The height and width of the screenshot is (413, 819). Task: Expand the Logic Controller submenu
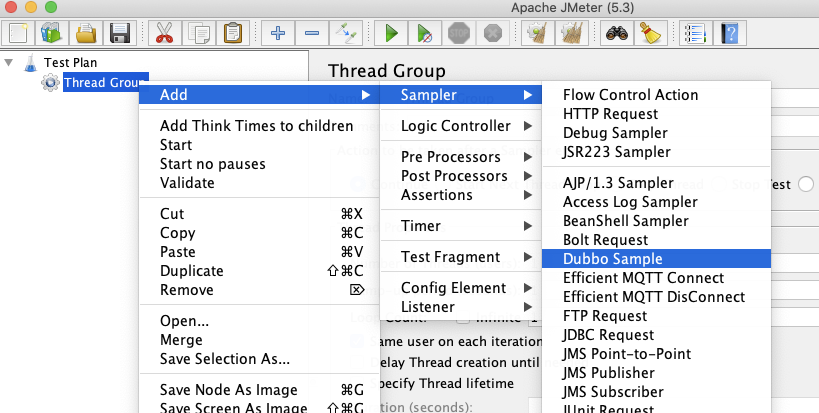coord(461,126)
